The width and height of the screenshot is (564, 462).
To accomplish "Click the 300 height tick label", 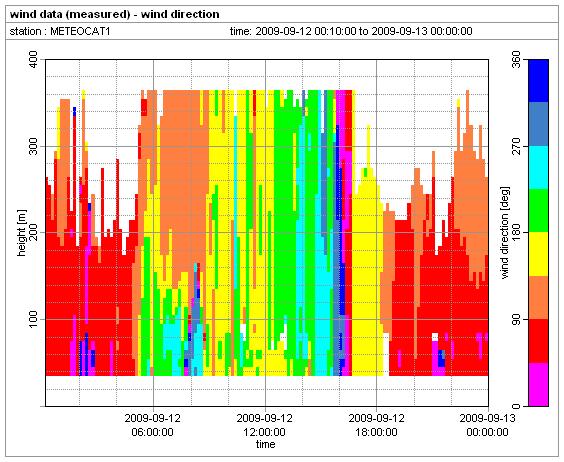I will pyautogui.click(x=33, y=146).
